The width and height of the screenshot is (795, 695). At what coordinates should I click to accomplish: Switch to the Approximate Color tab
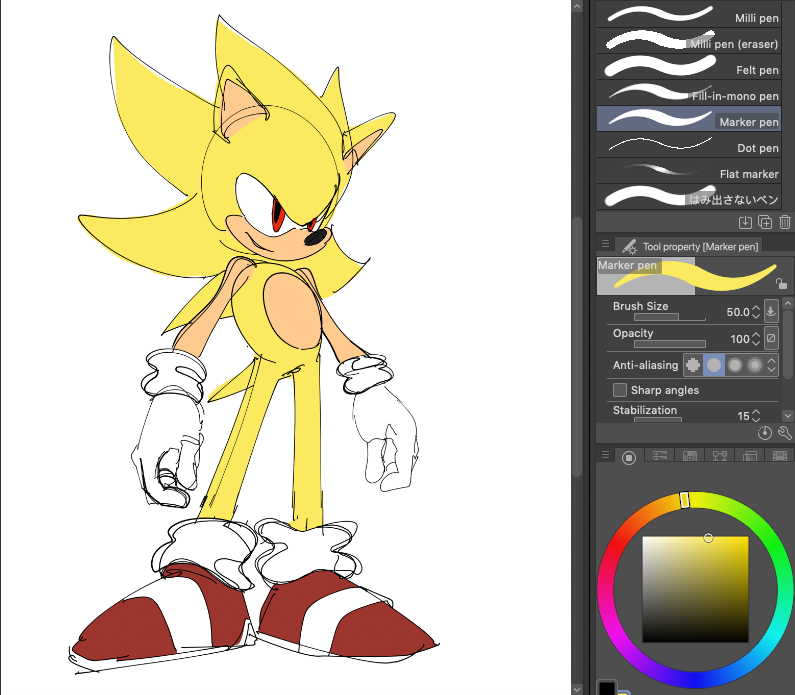(x=749, y=456)
